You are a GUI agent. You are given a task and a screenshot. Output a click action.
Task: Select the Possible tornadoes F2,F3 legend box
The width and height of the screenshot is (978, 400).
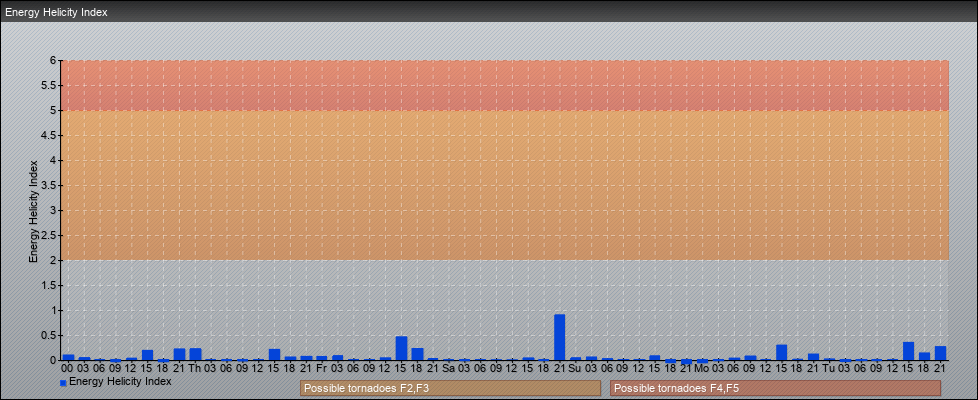coord(450,388)
